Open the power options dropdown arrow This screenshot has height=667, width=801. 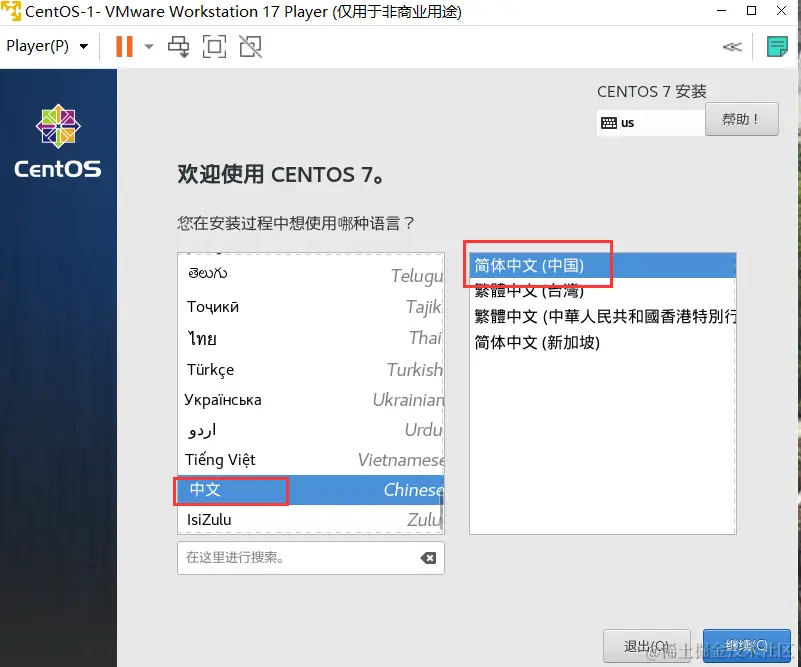tap(149, 46)
